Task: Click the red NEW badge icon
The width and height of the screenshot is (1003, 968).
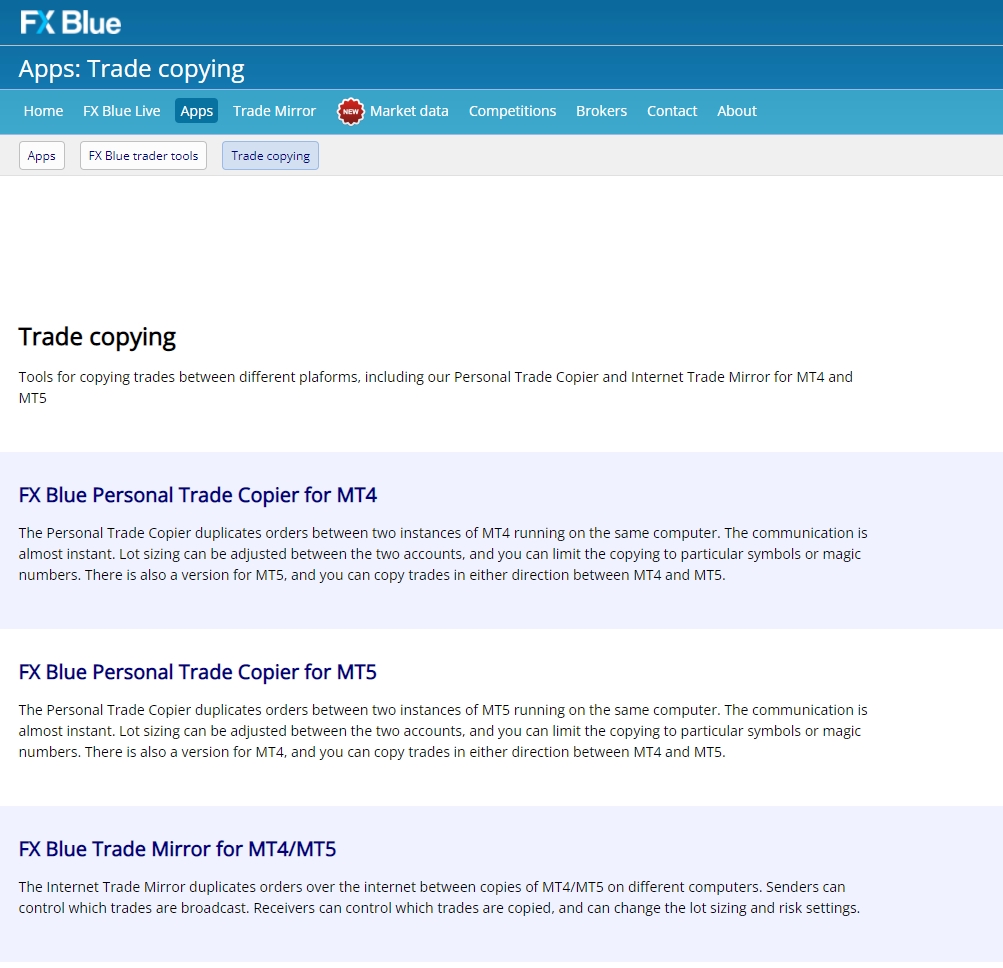Action: coord(350,111)
